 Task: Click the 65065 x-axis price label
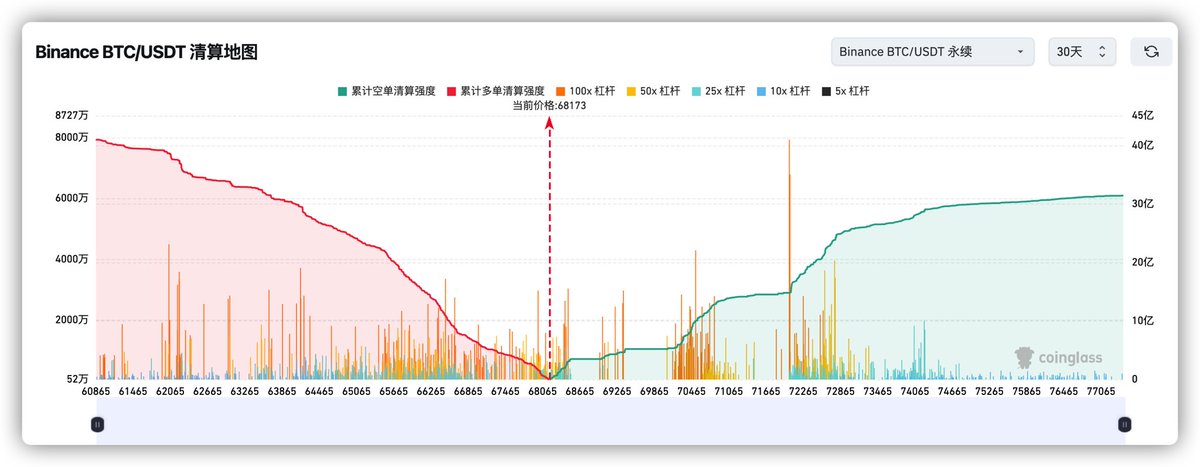(x=358, y=393)
